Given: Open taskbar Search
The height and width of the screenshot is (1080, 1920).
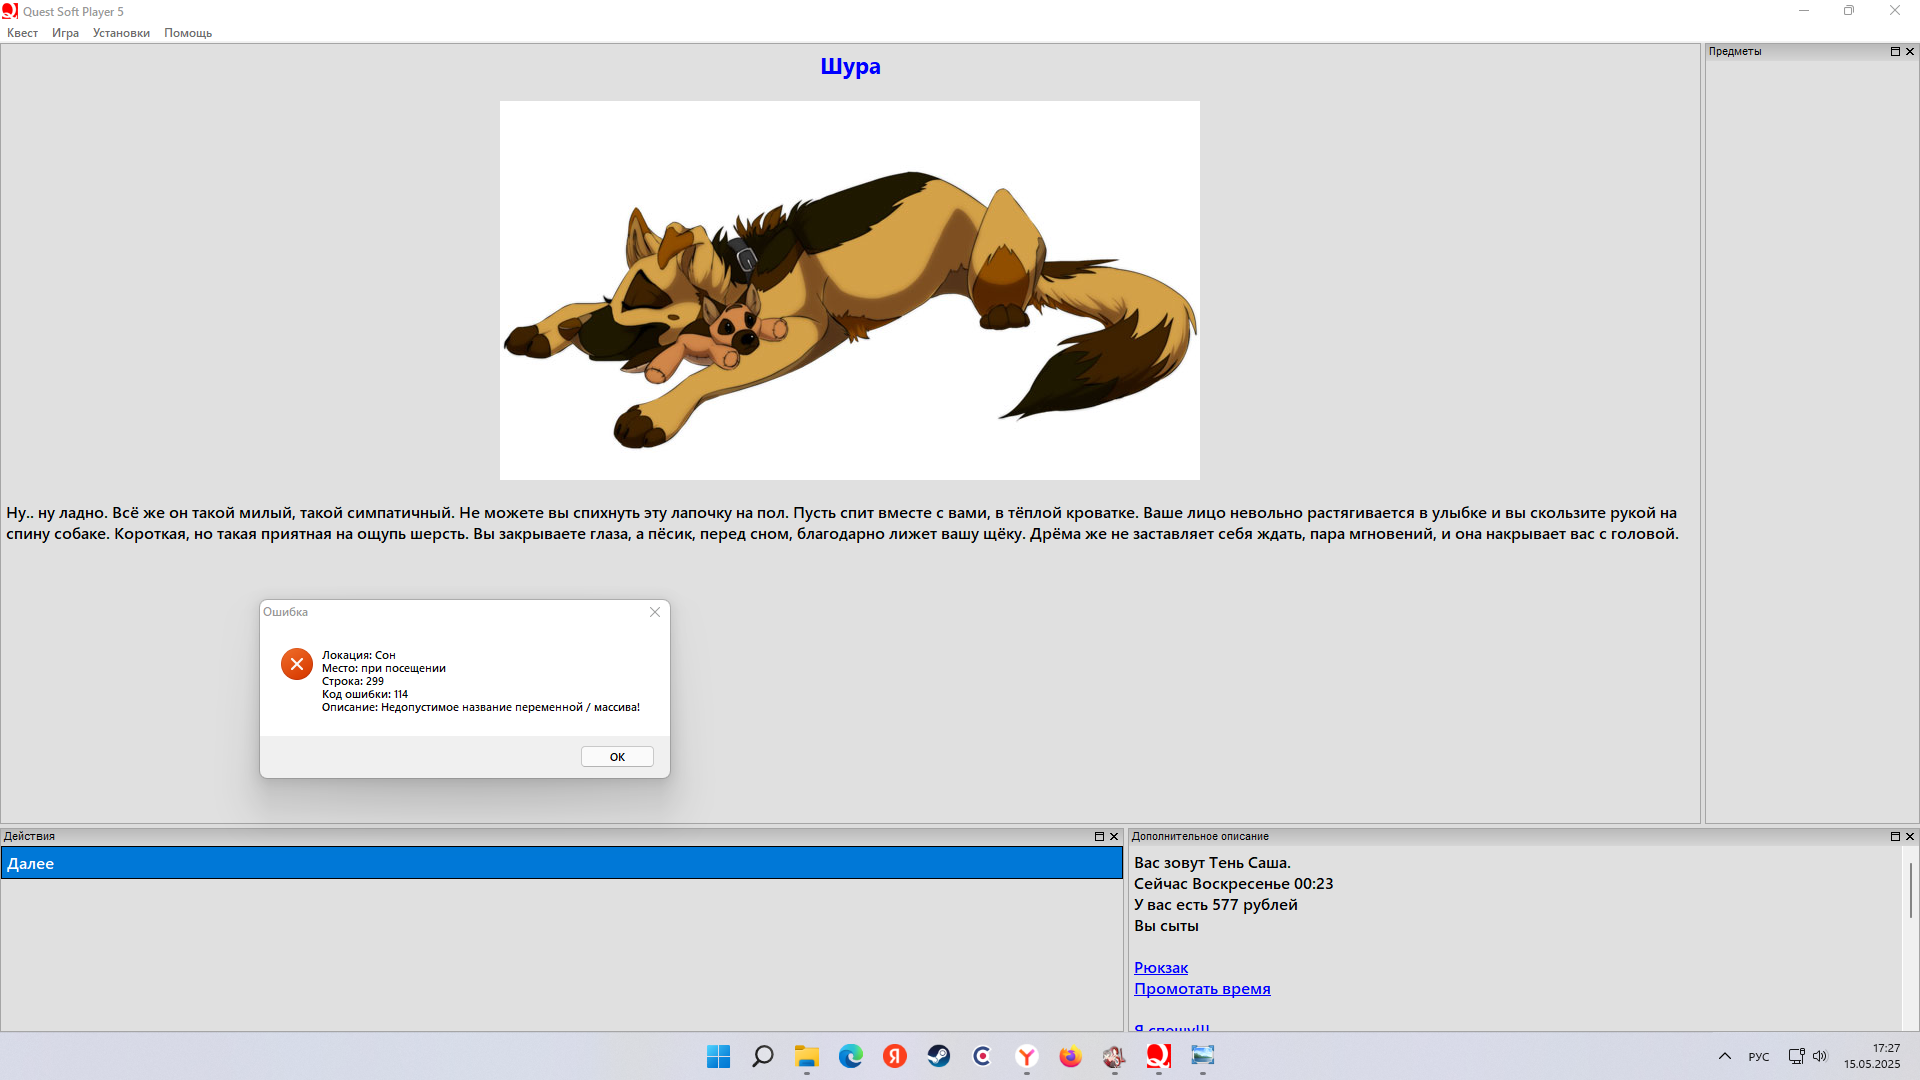Looking at the screenshot, I should [x=762, y=1056].
